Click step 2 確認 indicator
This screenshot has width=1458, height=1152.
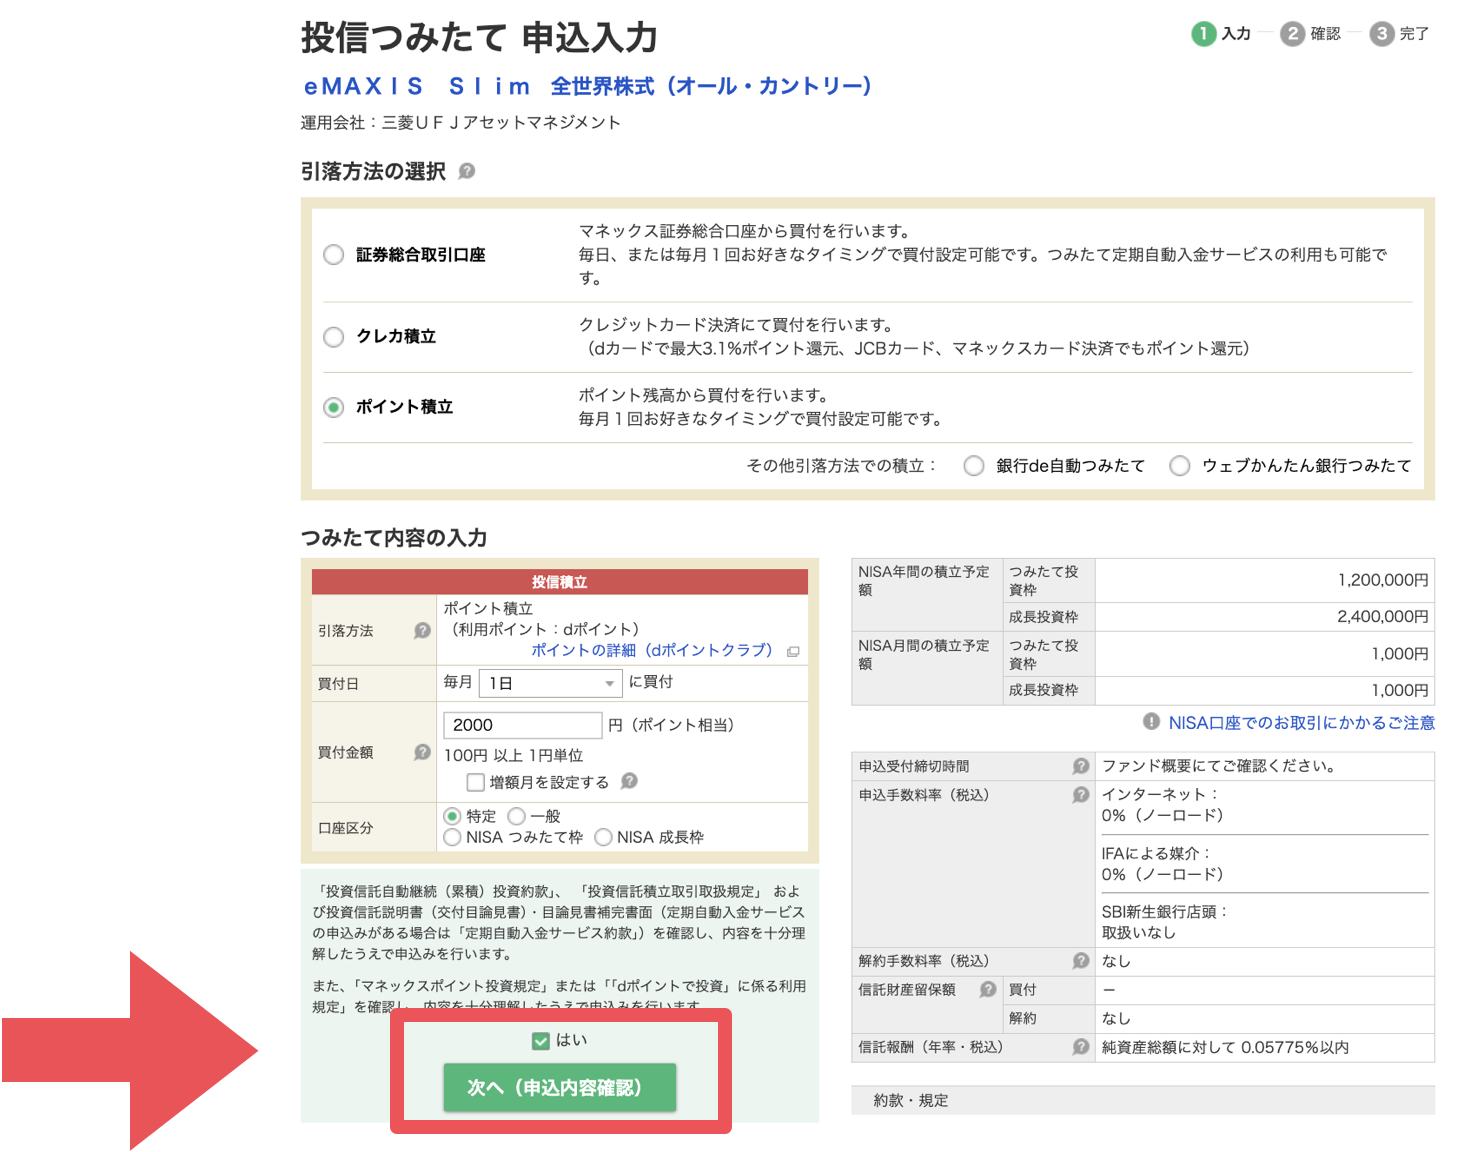(x=1310, y=34)
